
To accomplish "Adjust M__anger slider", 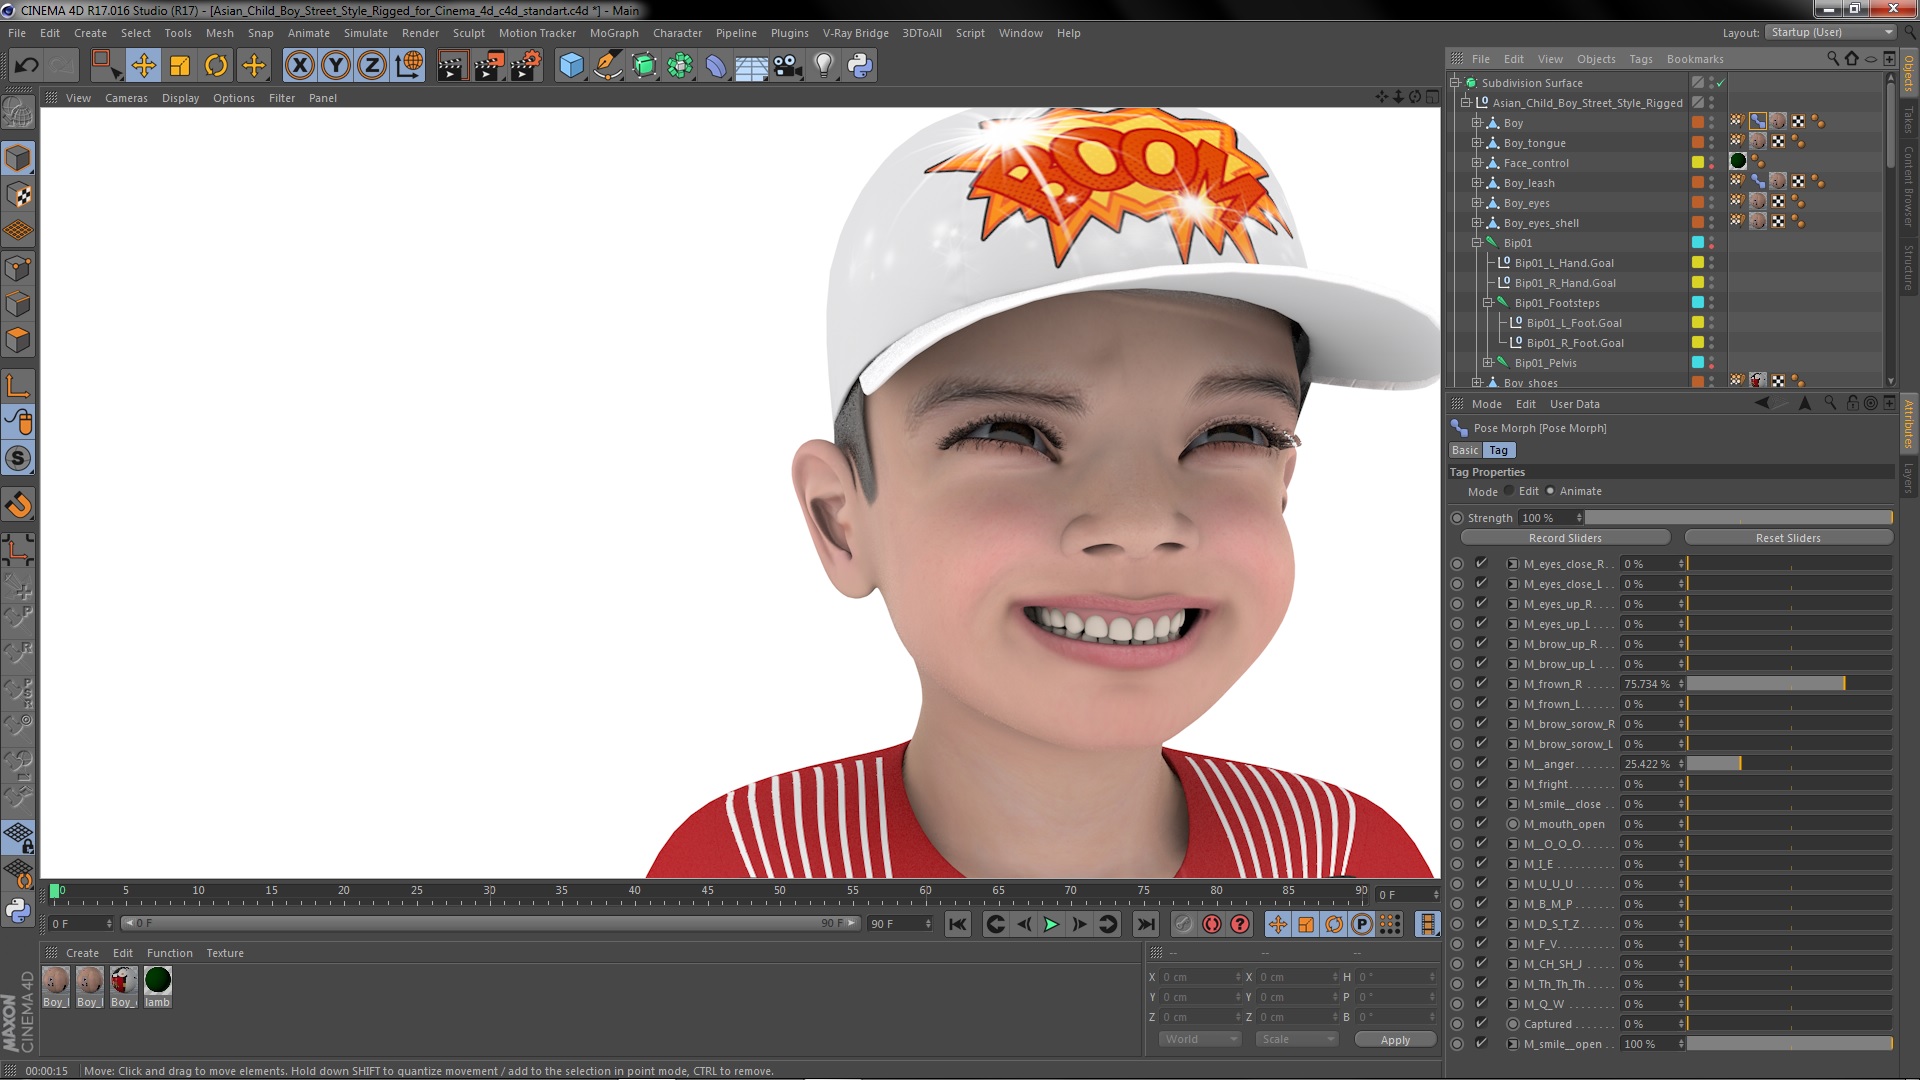I will tap(1789, 764).
